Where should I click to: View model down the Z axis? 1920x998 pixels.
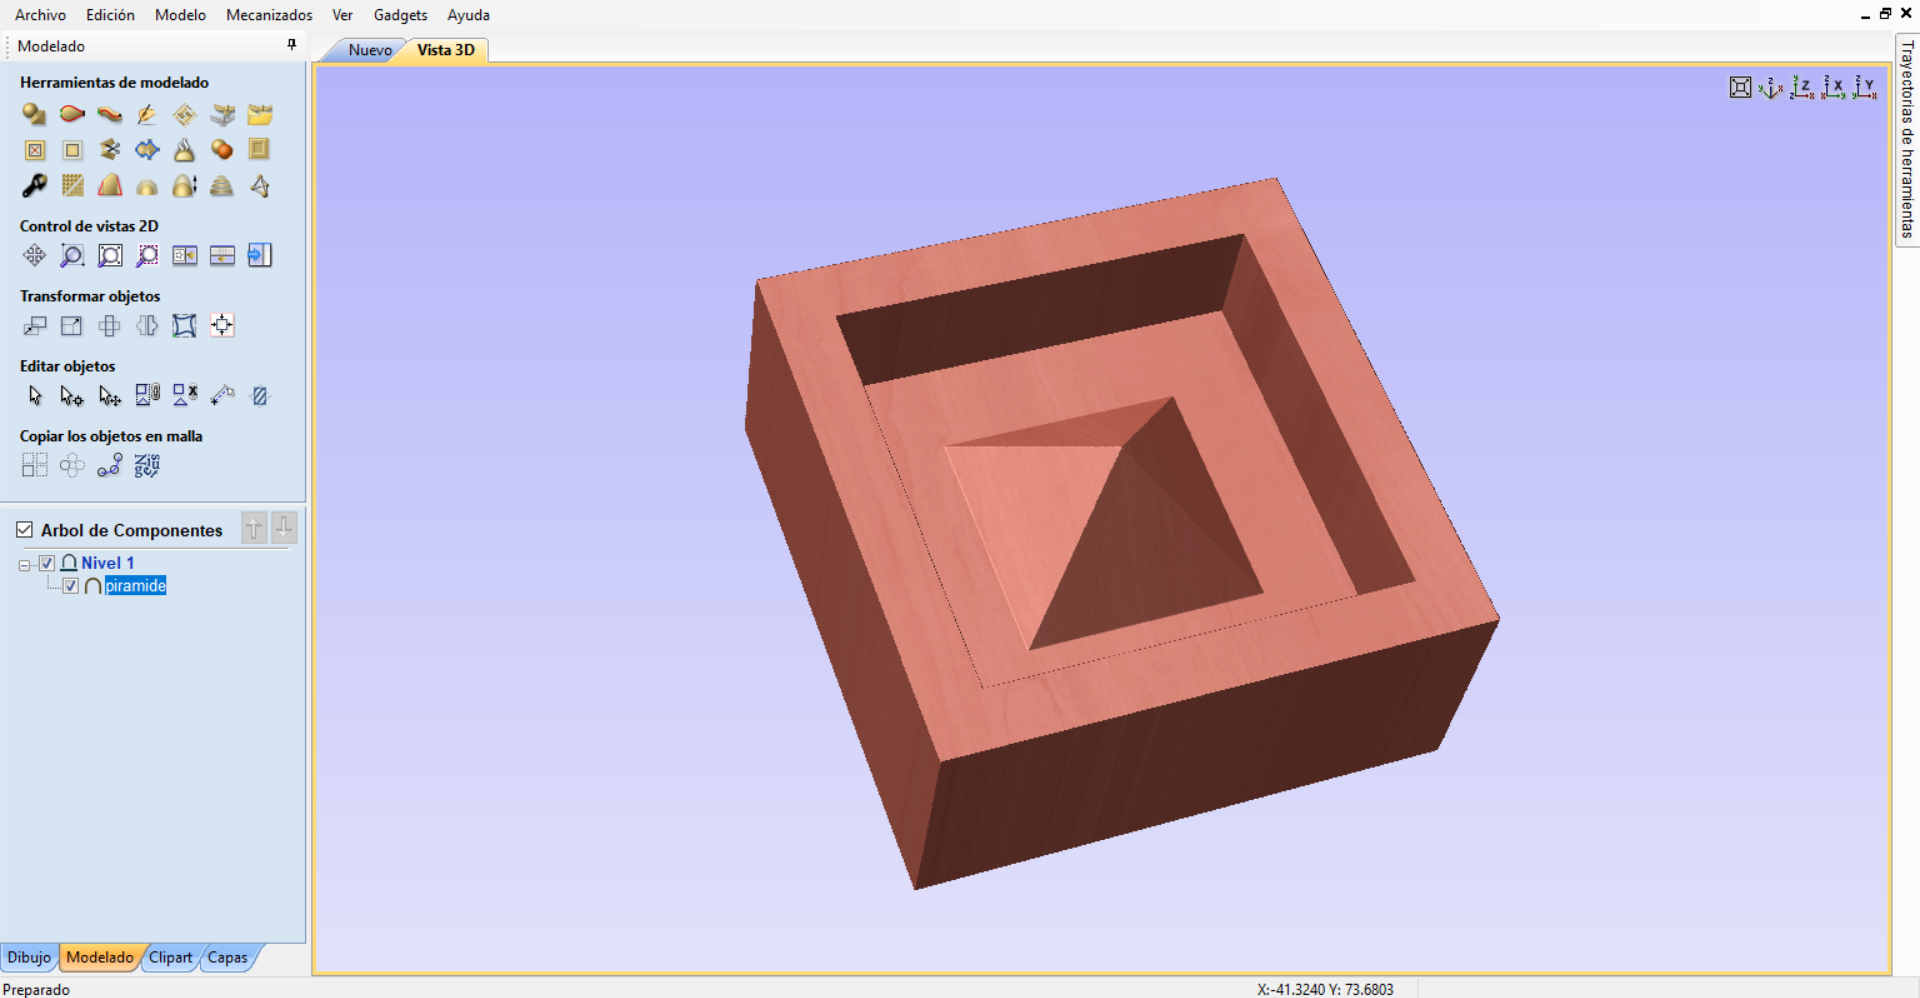(1802, 88)
